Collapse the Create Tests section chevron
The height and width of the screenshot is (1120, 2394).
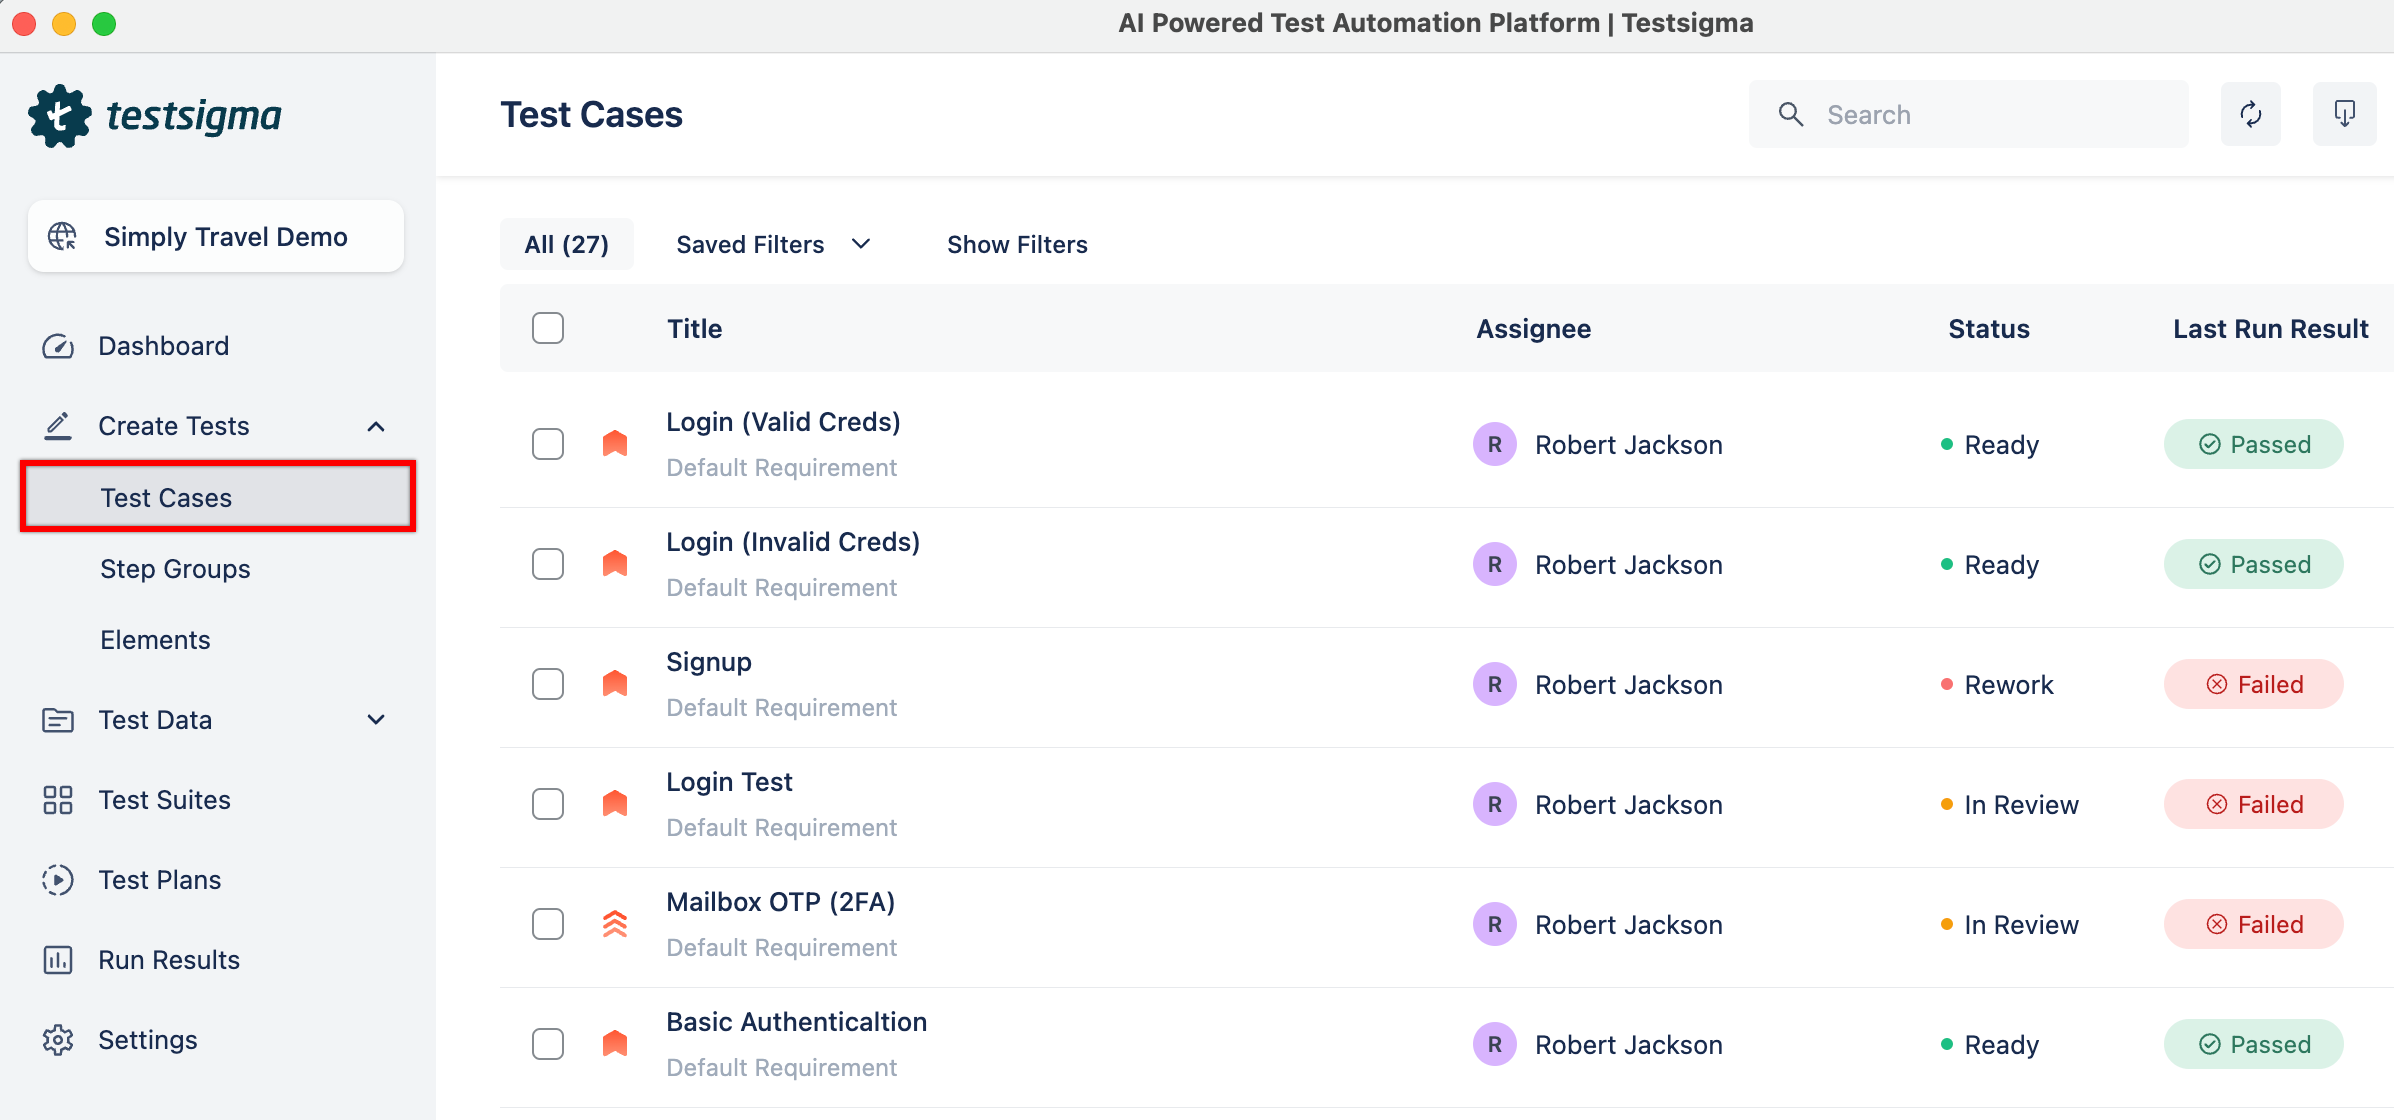click(x=376, y=427)
